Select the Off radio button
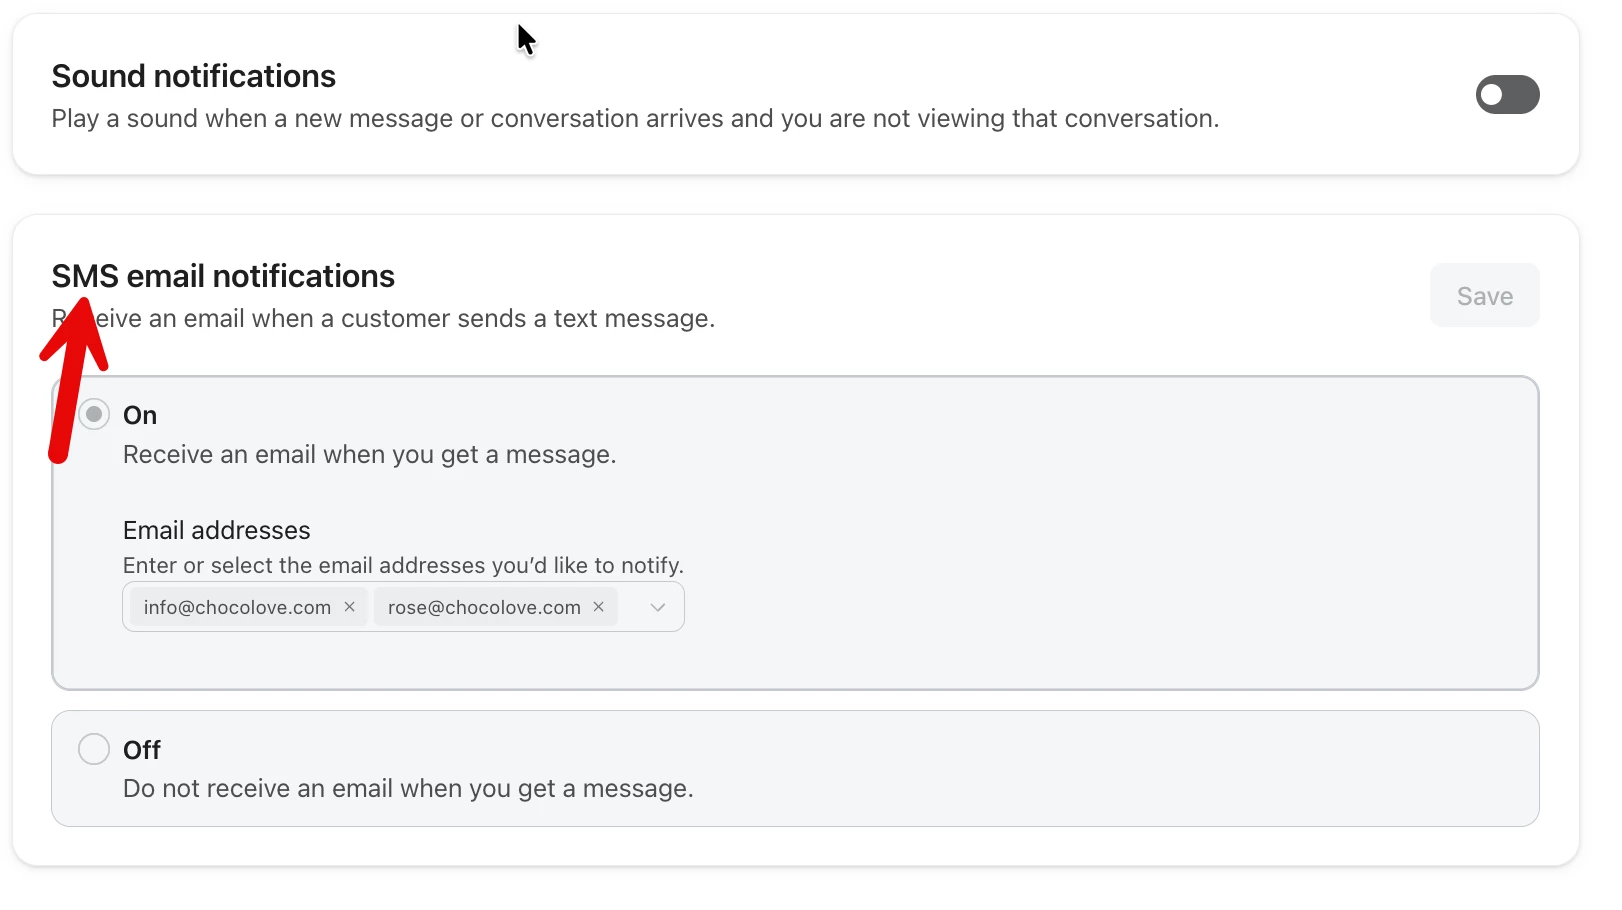 pos(94,749)
